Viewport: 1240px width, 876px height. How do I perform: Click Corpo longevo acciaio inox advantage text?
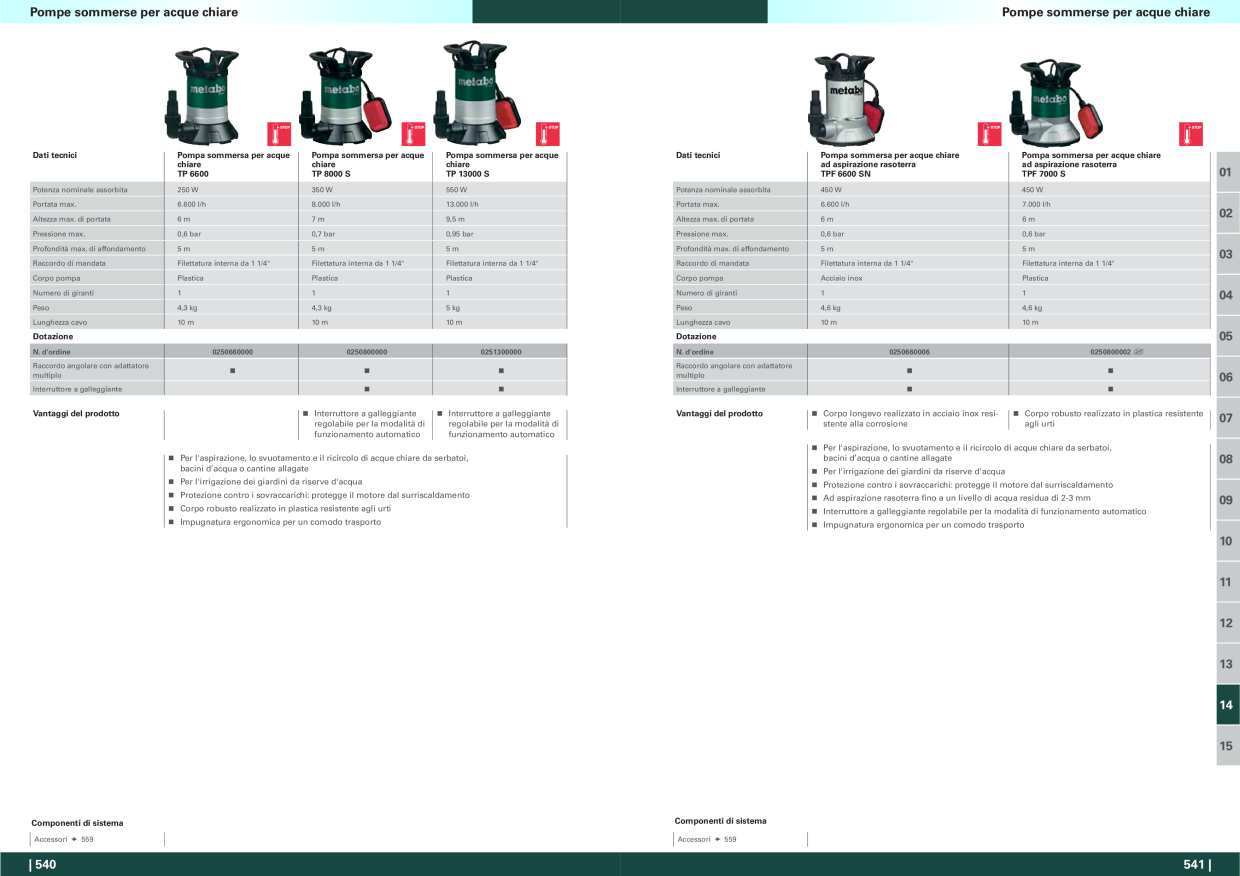click(910, 418)
